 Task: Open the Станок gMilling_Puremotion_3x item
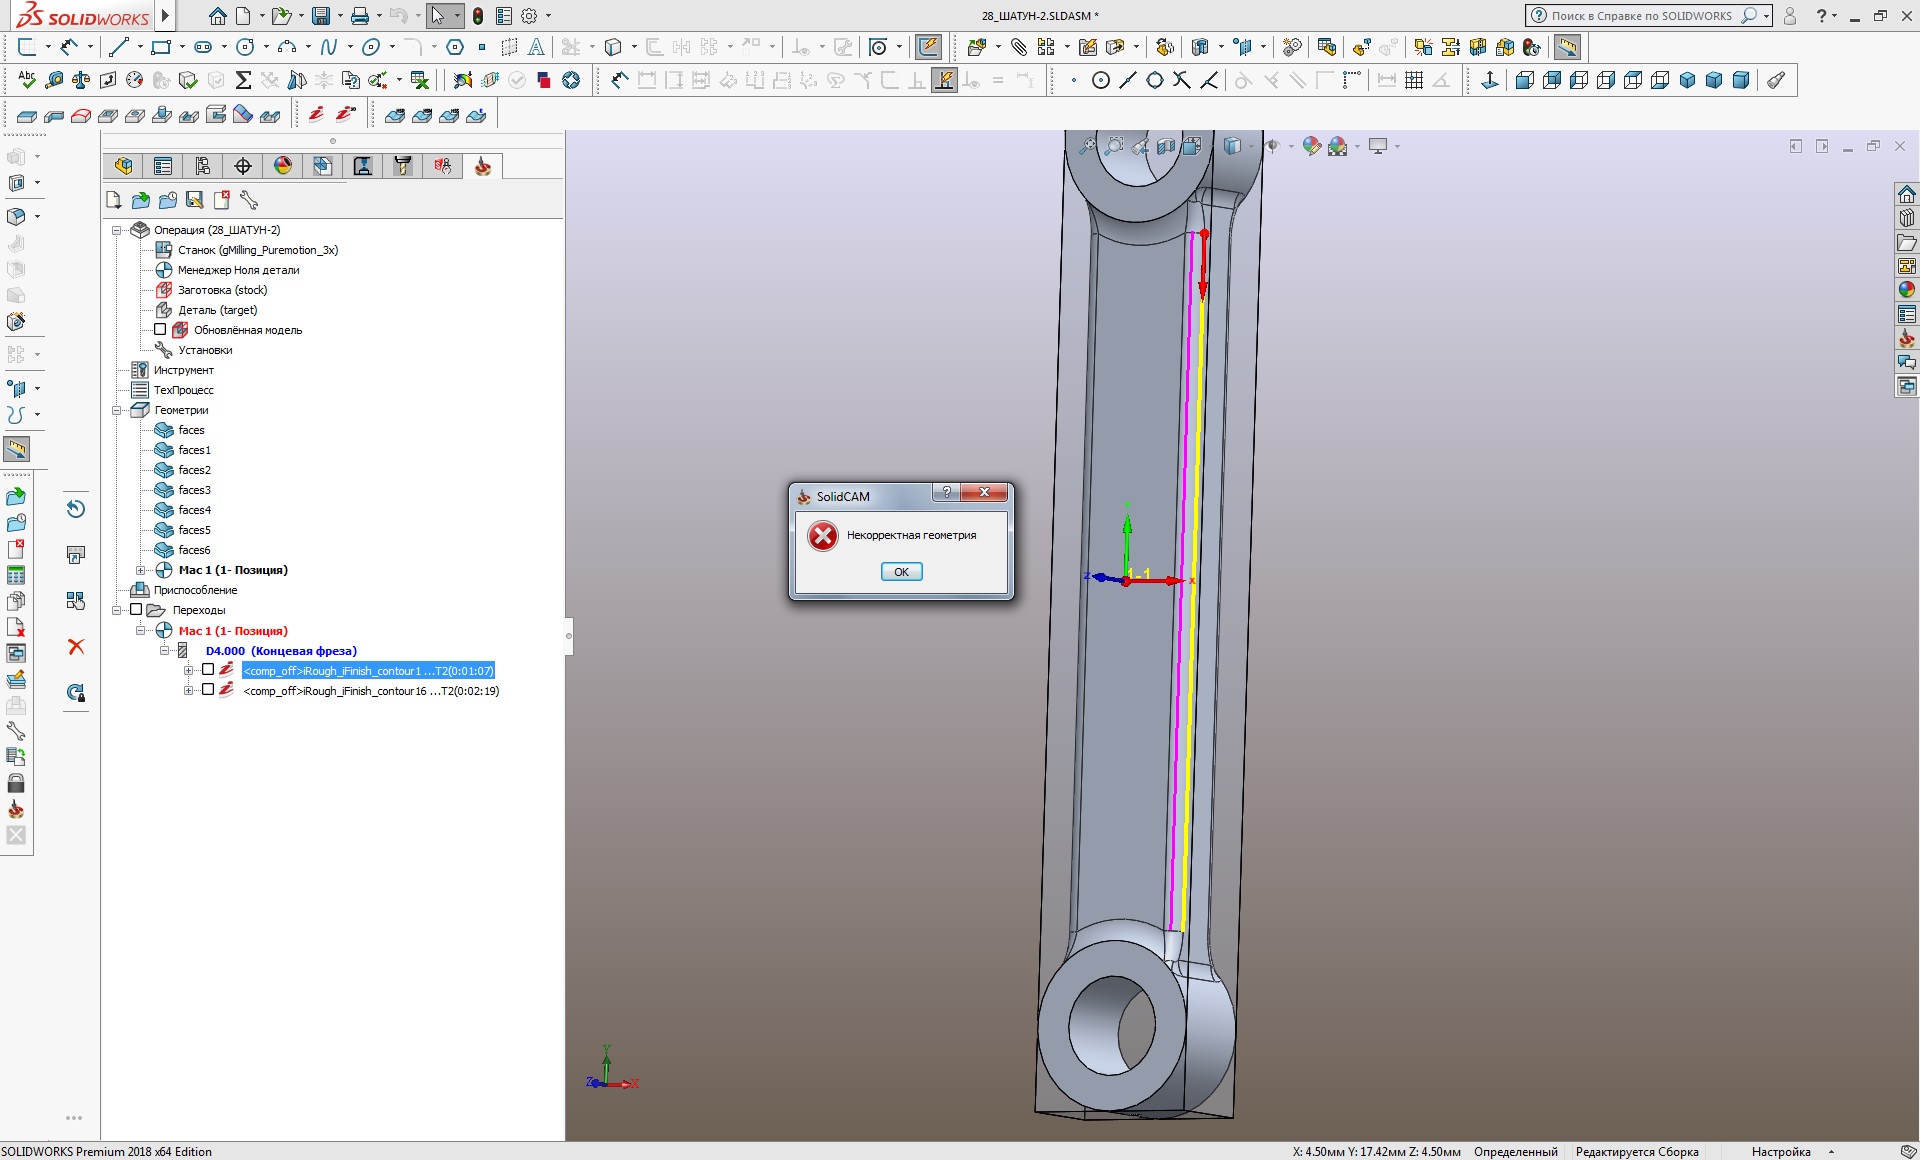click(x=257, y=250)
